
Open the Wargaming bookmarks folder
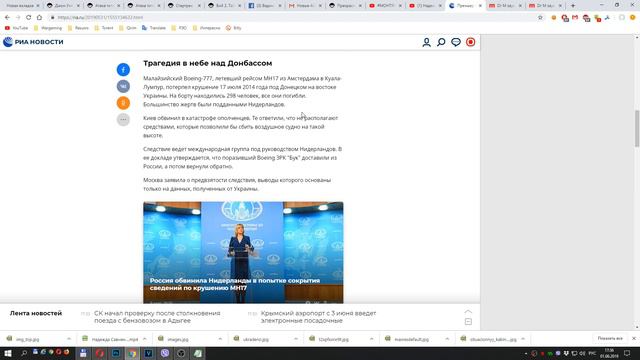point(48,28)
